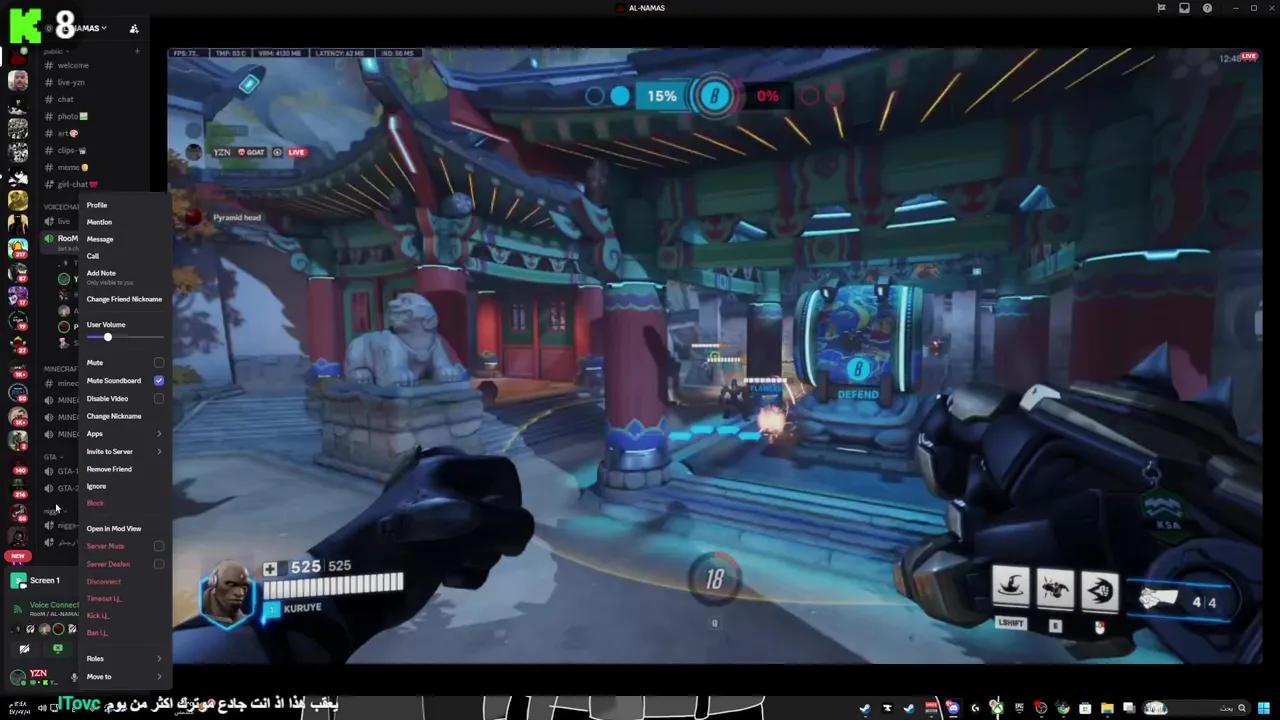Click the GTA-1 voice channel speaker icon
This screenshot has height=720, width=1280.
point(49,471)
